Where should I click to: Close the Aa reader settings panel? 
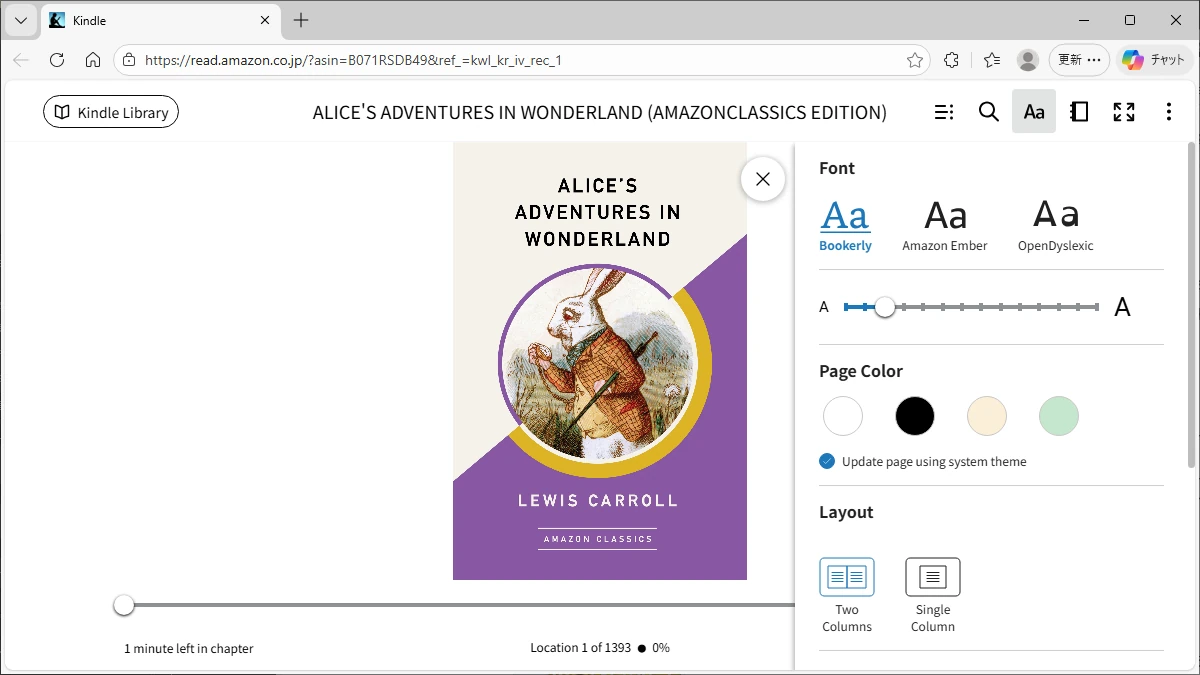(1034, 112)
